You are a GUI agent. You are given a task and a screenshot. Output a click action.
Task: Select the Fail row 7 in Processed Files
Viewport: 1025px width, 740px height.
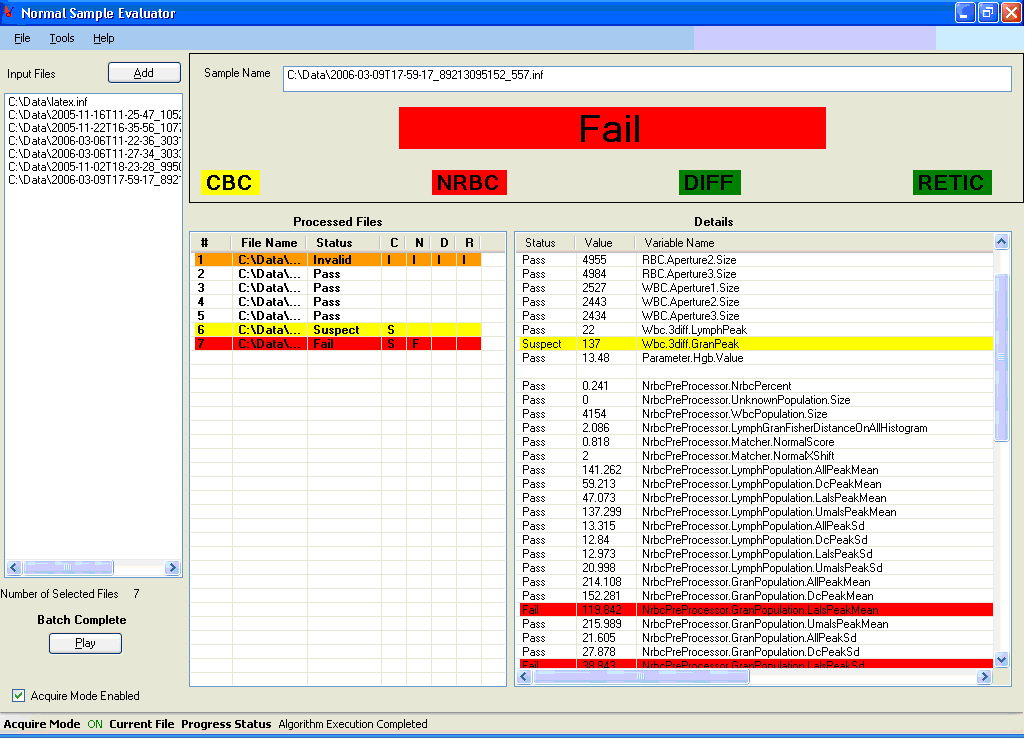[336, 344]
